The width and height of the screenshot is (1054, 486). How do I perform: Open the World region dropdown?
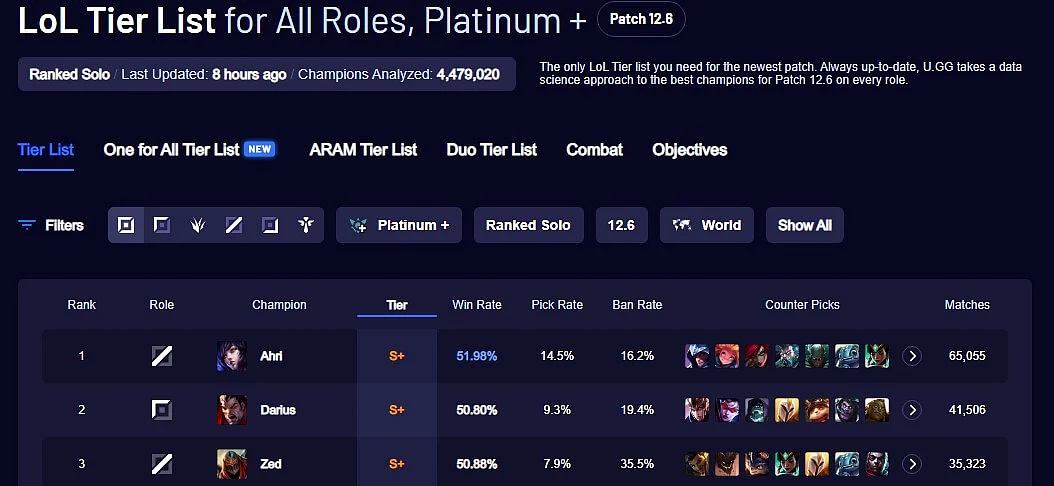[x=707, y=225]
